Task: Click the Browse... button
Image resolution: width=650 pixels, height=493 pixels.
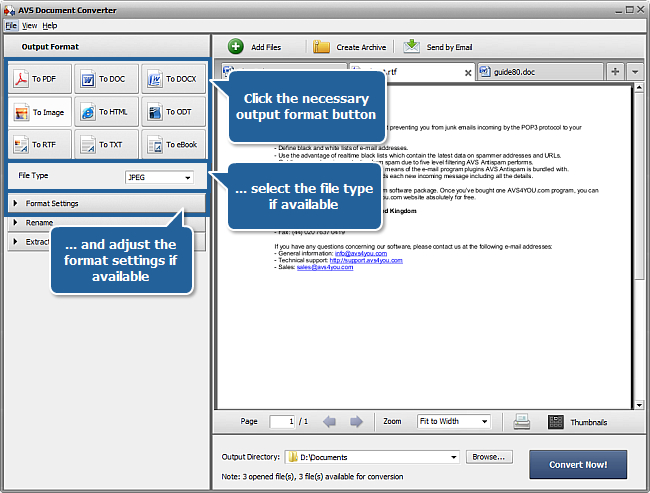Action: point(489,457)
